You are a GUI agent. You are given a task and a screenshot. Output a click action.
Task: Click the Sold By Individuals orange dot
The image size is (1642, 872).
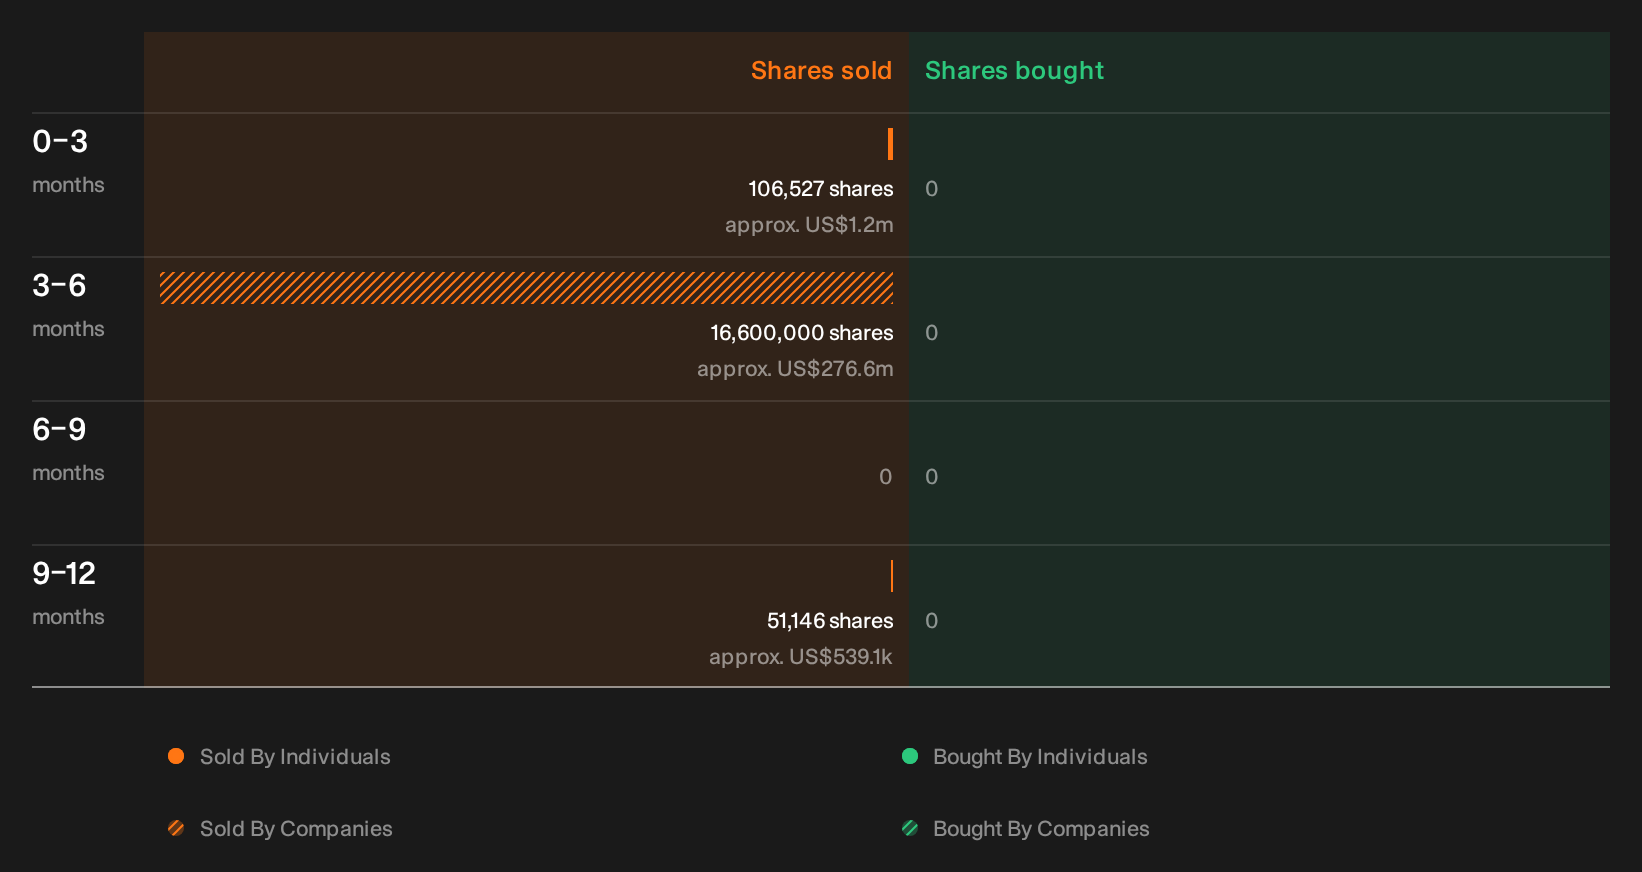pyautogui.click(x=176, y=756)
